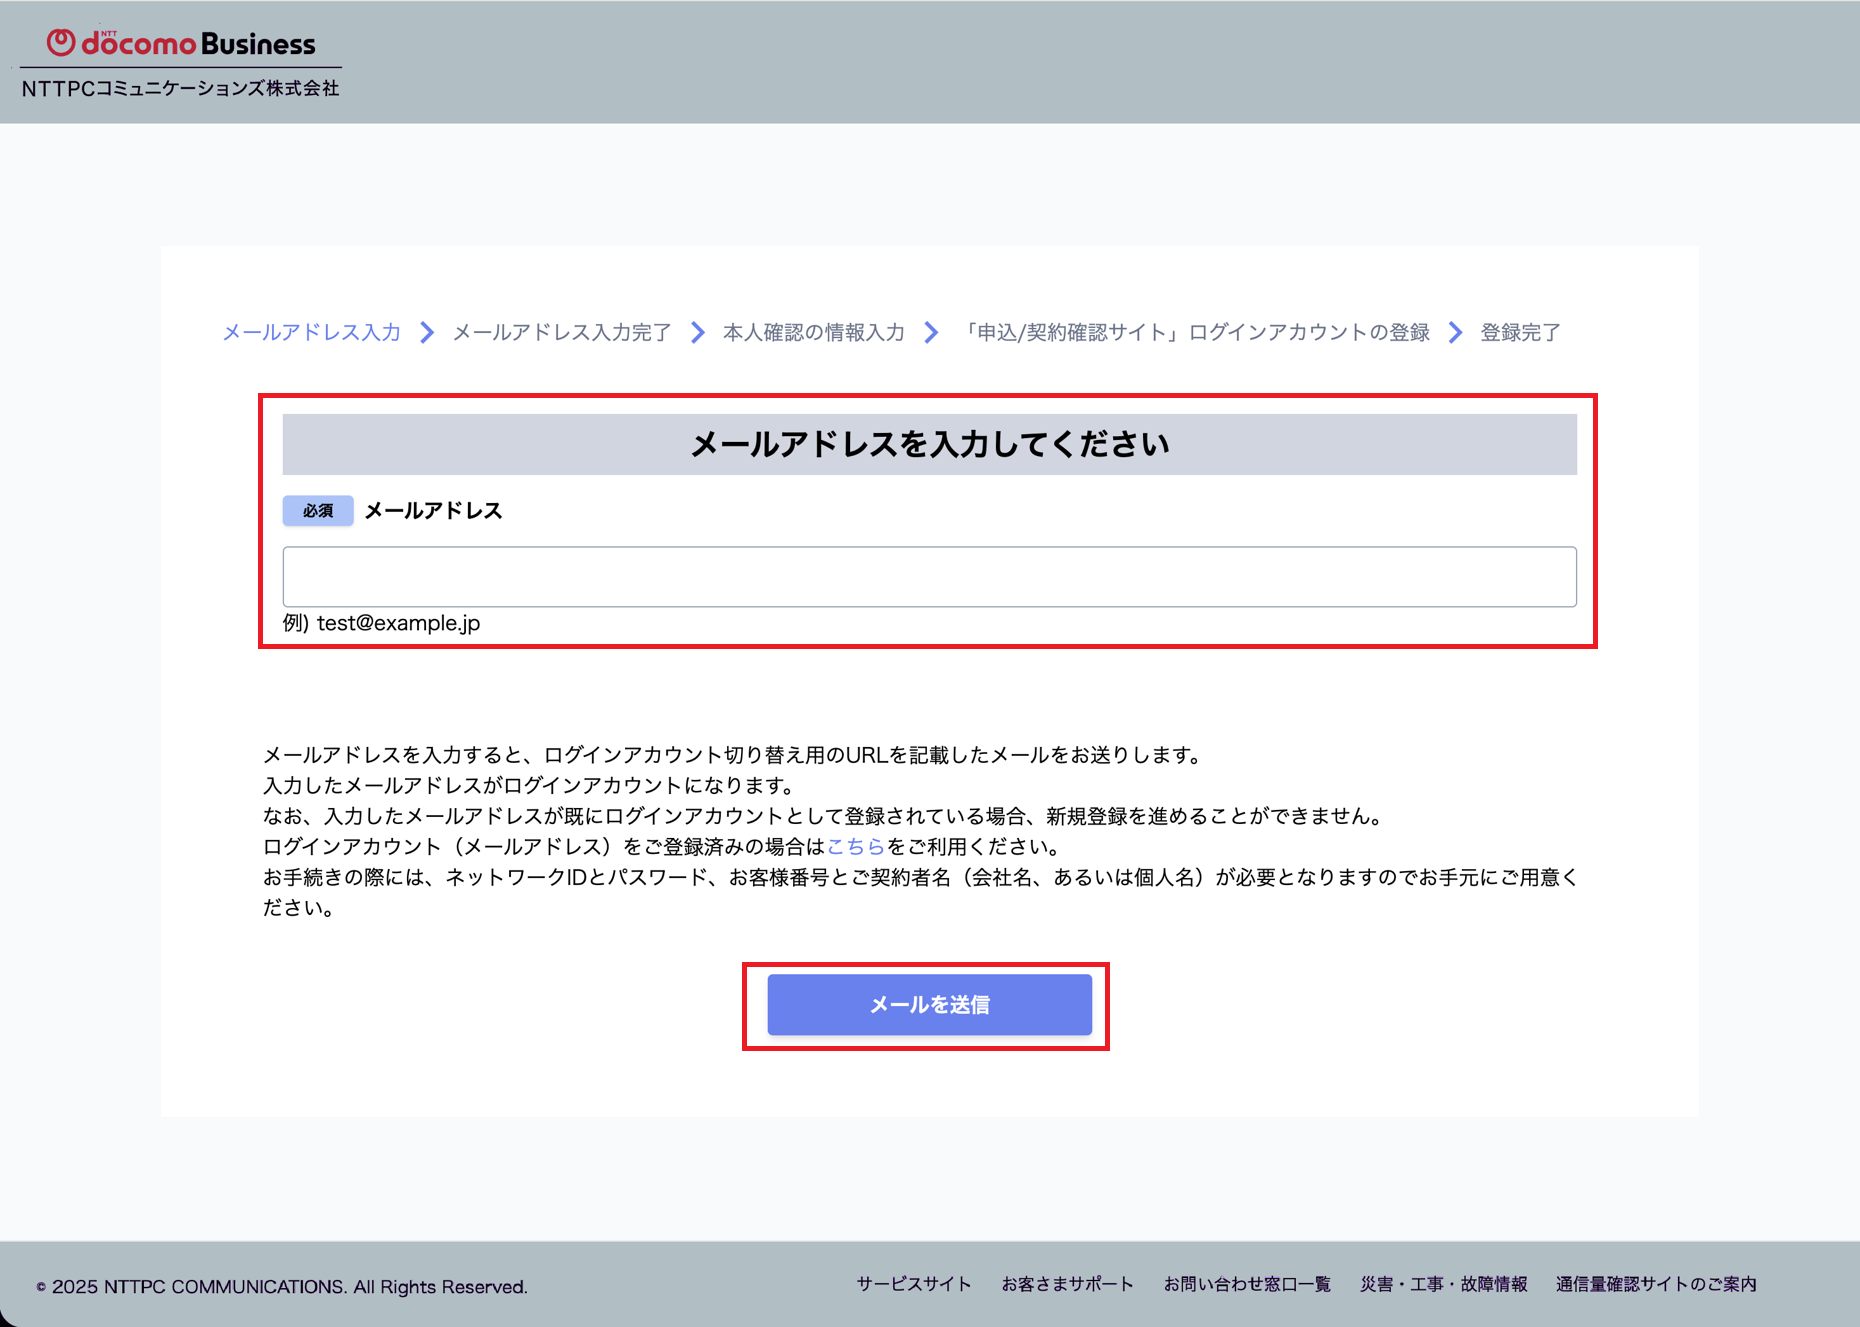Open the 通信量確認サイトのご案内 footer link

[1656, 1284]
